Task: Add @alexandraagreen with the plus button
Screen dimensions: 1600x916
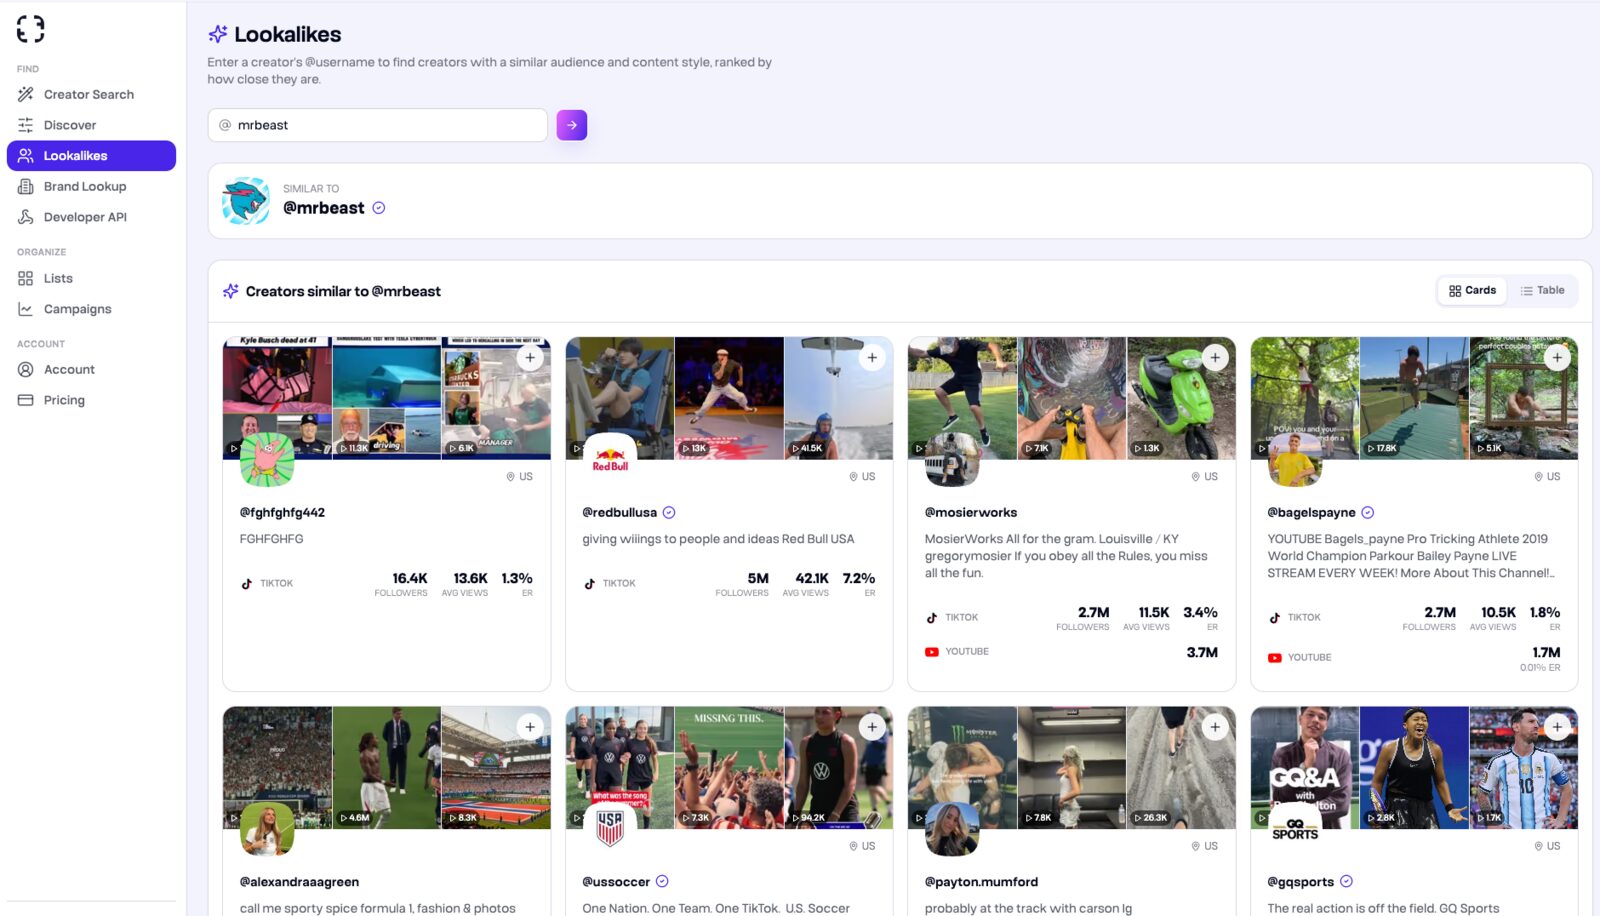Action: 530,727
